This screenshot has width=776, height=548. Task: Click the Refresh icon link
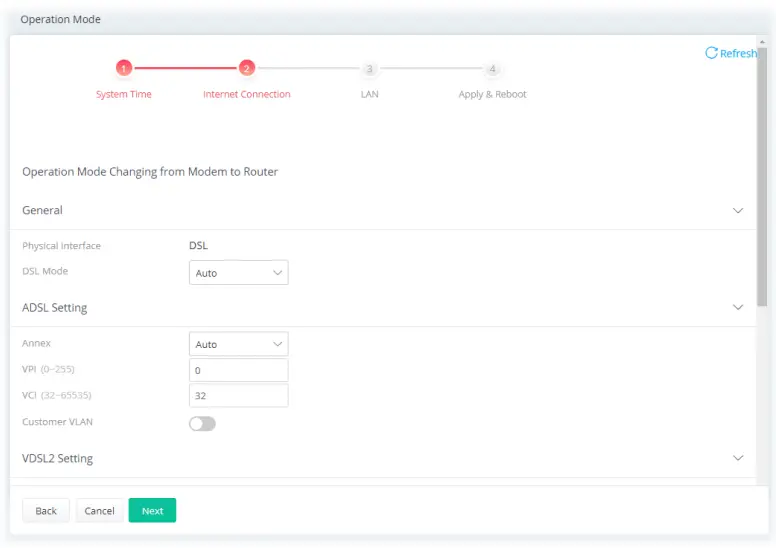[x=730, y=53]
